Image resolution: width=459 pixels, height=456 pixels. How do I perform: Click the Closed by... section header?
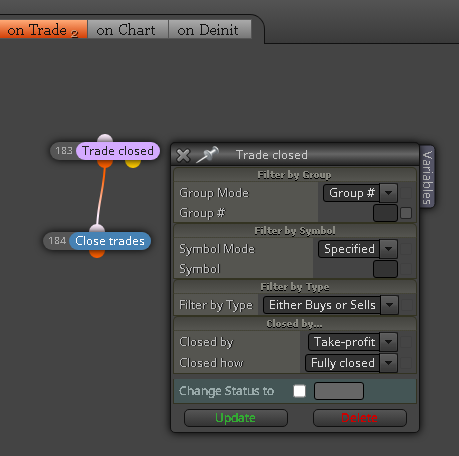pos(295,324)
